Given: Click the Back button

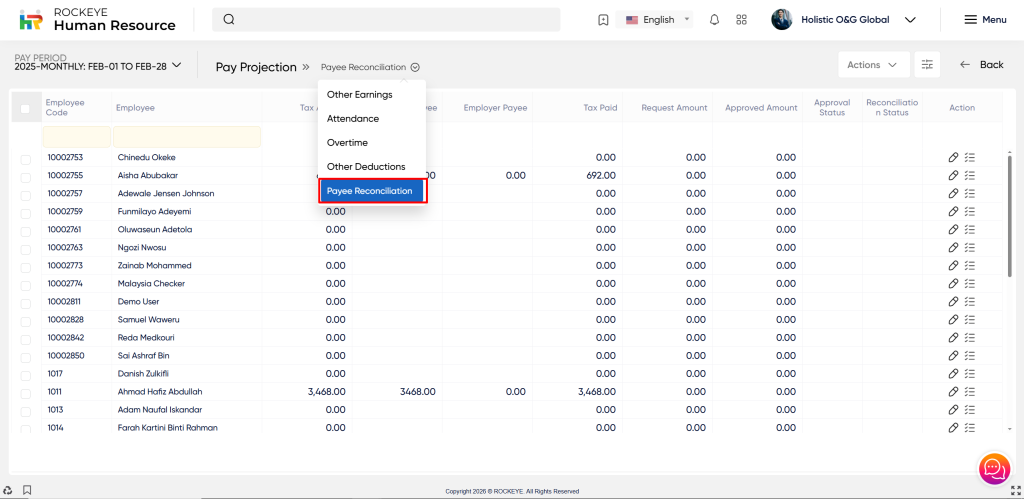Looking at the screenshot, I should point(981,65).
